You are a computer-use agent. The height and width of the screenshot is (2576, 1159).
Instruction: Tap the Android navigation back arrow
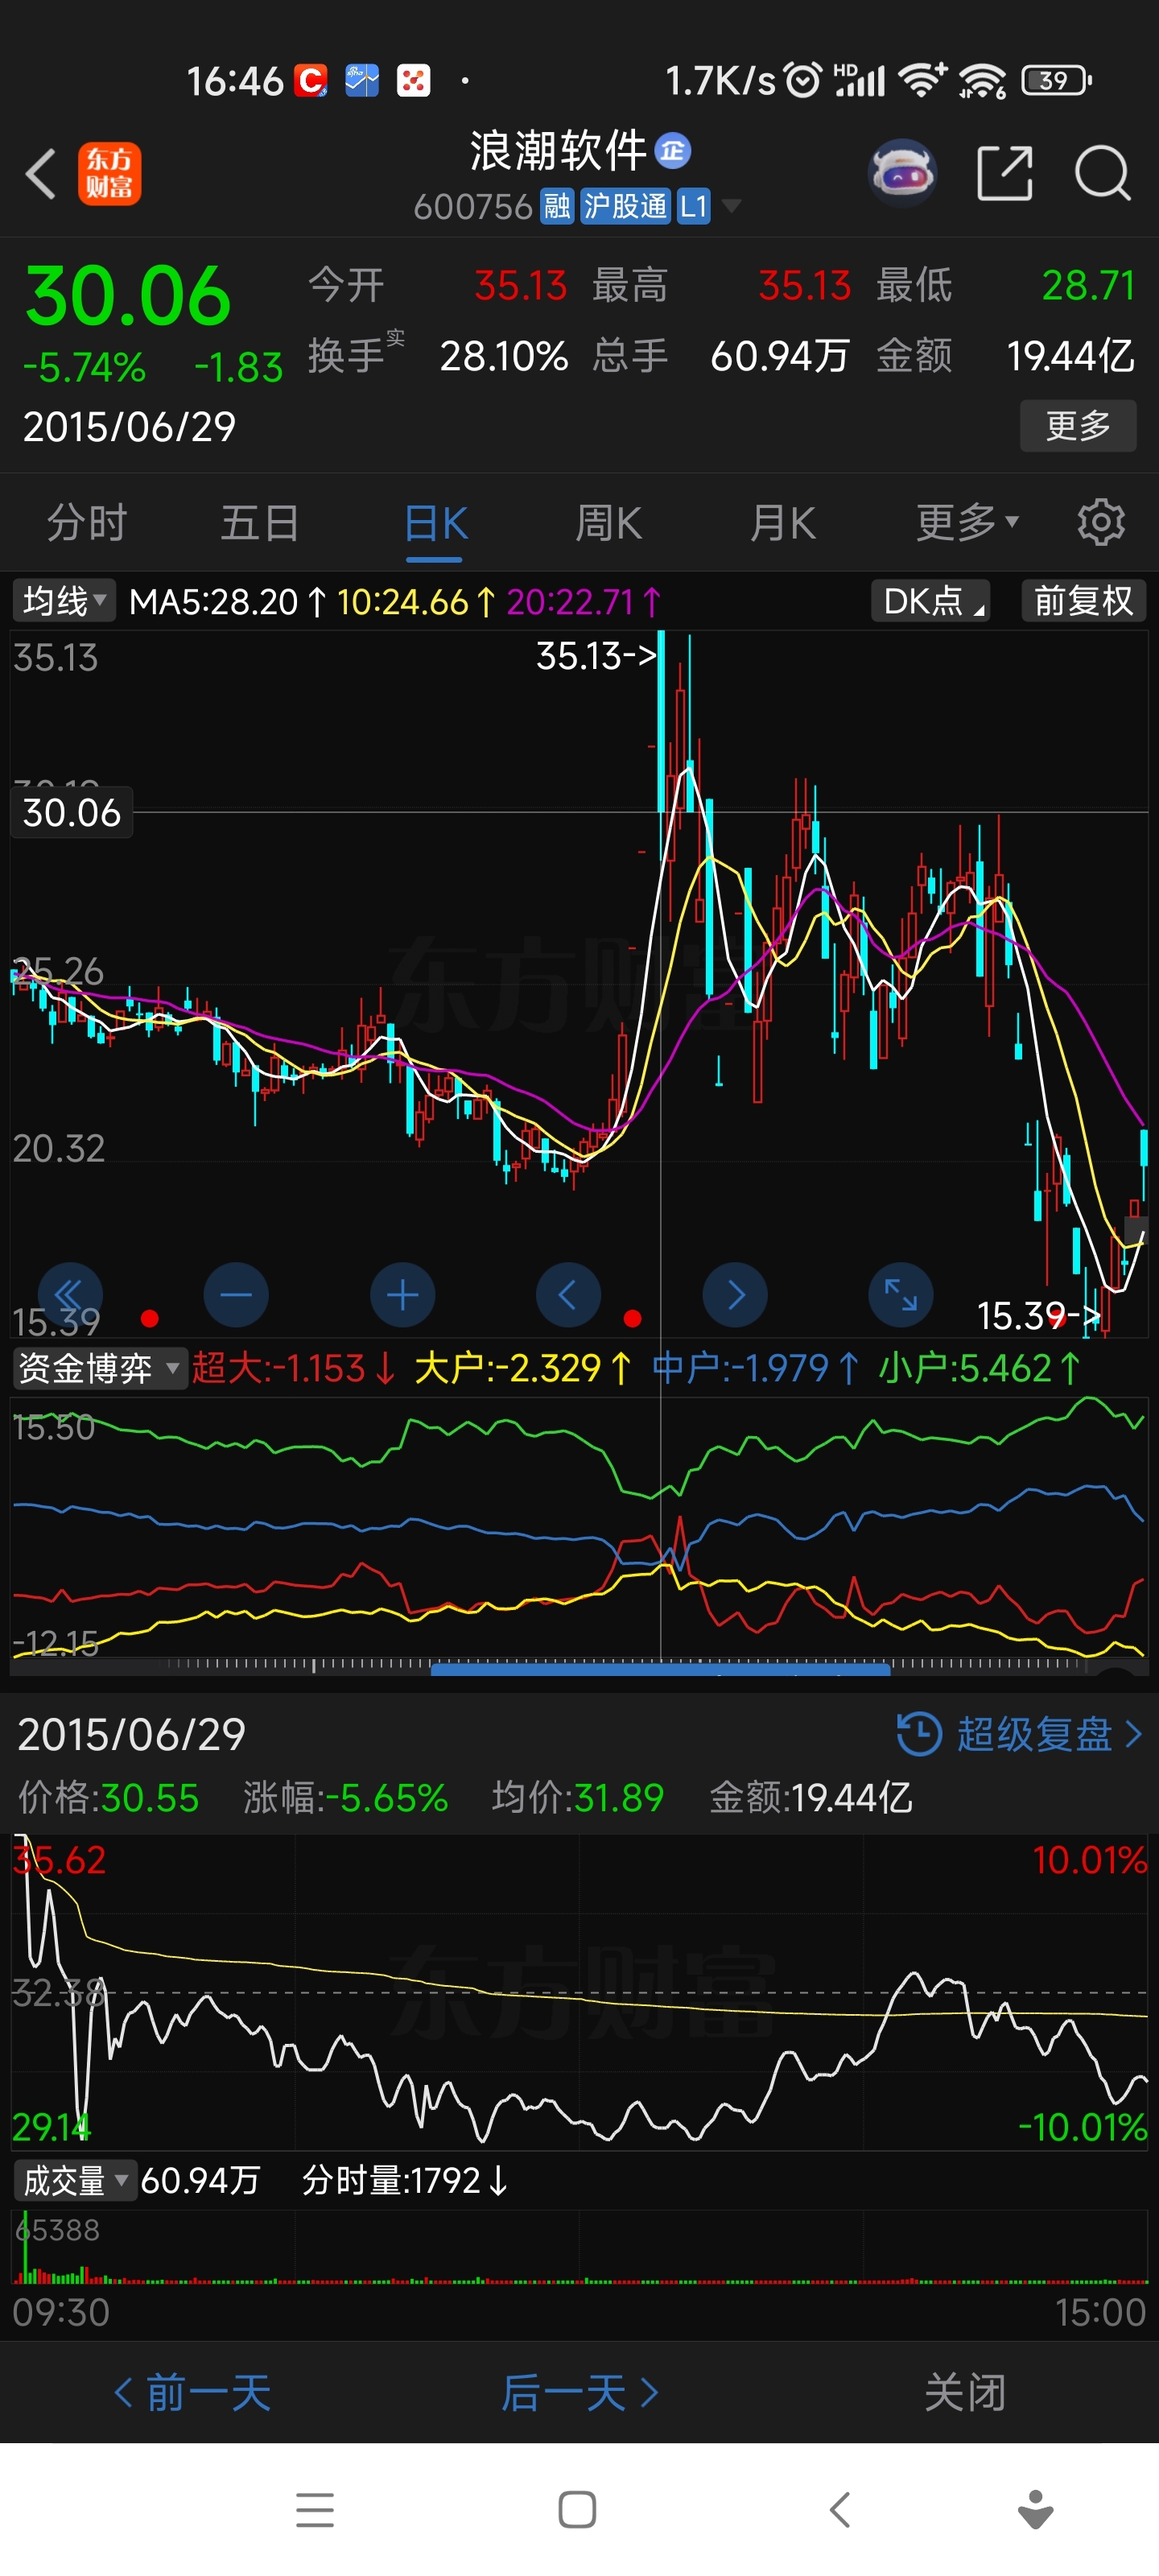click(840, 2510)
